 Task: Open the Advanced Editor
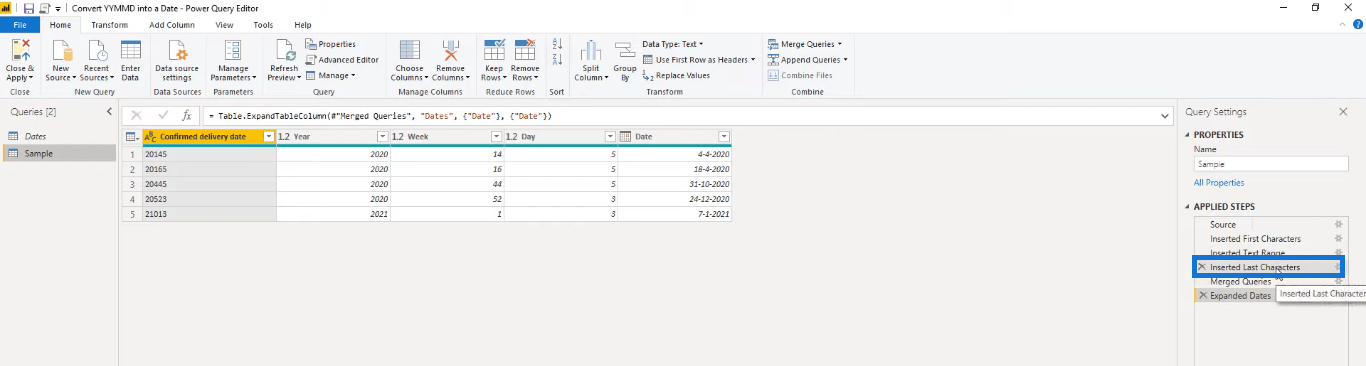tap(342, 59)
